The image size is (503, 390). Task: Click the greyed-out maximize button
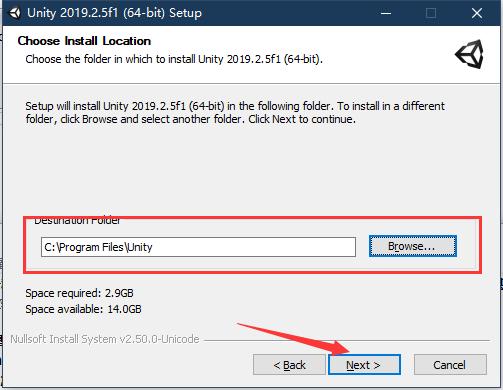pyautogui.click(x=431, y=13)
